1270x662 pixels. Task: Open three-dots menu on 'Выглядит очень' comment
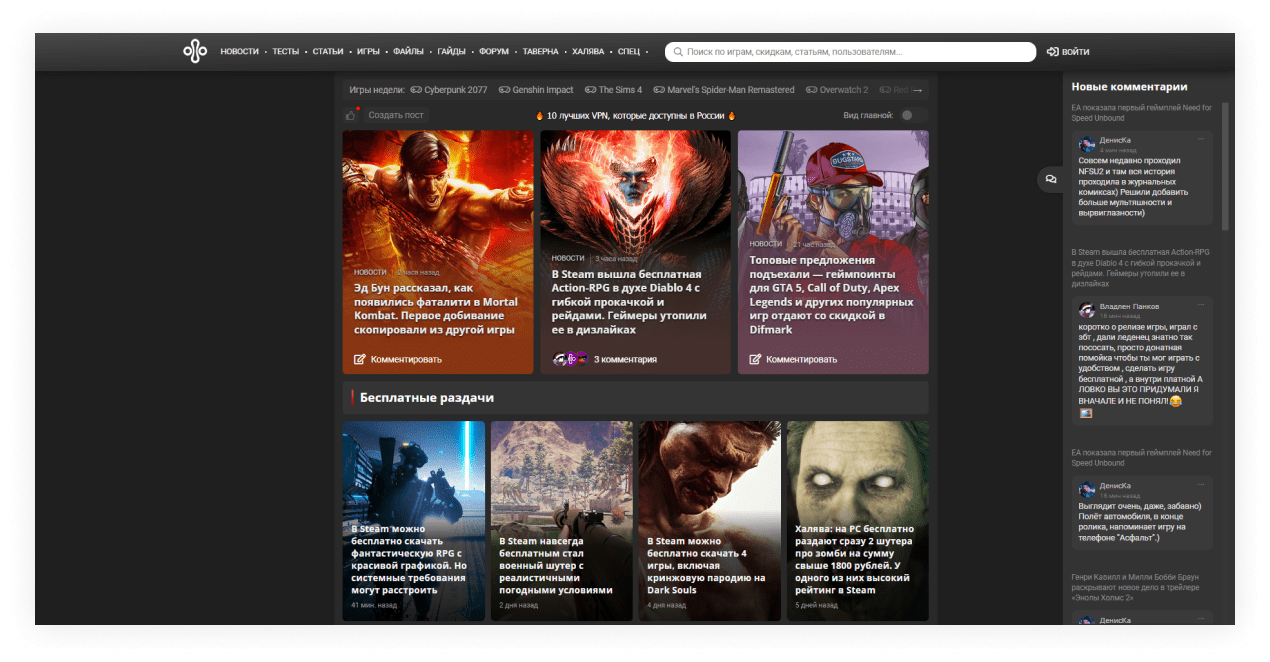[x=1201, y=484]
